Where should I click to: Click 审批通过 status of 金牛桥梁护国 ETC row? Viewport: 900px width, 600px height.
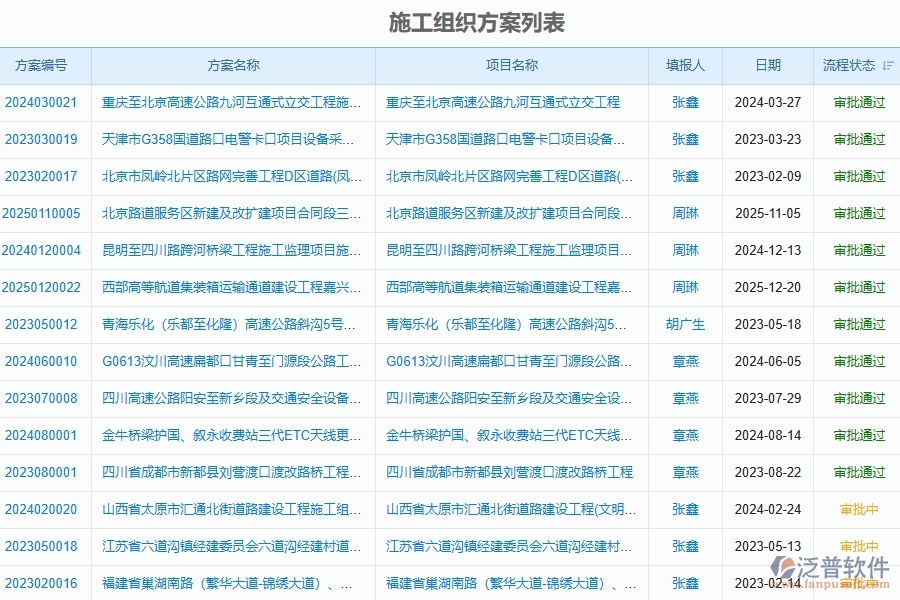click(x=858, y=435)
